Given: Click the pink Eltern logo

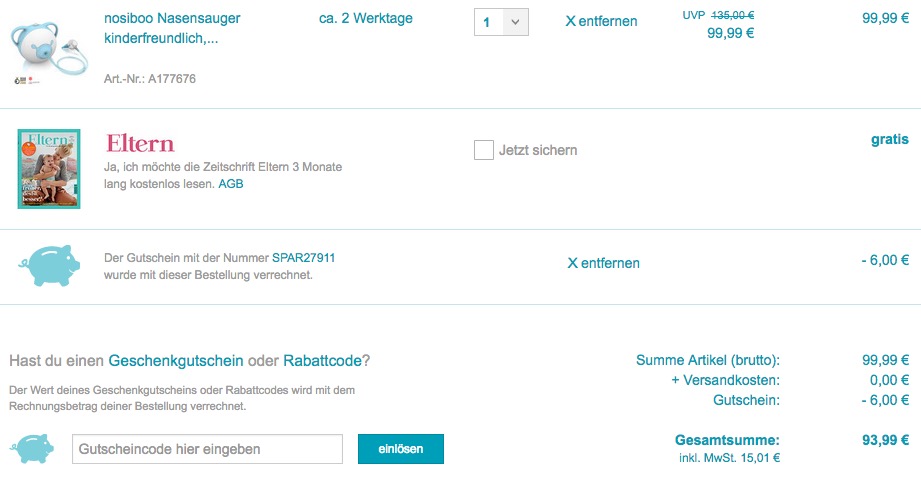Looking at the screenshot, I should tap(140, 143).
